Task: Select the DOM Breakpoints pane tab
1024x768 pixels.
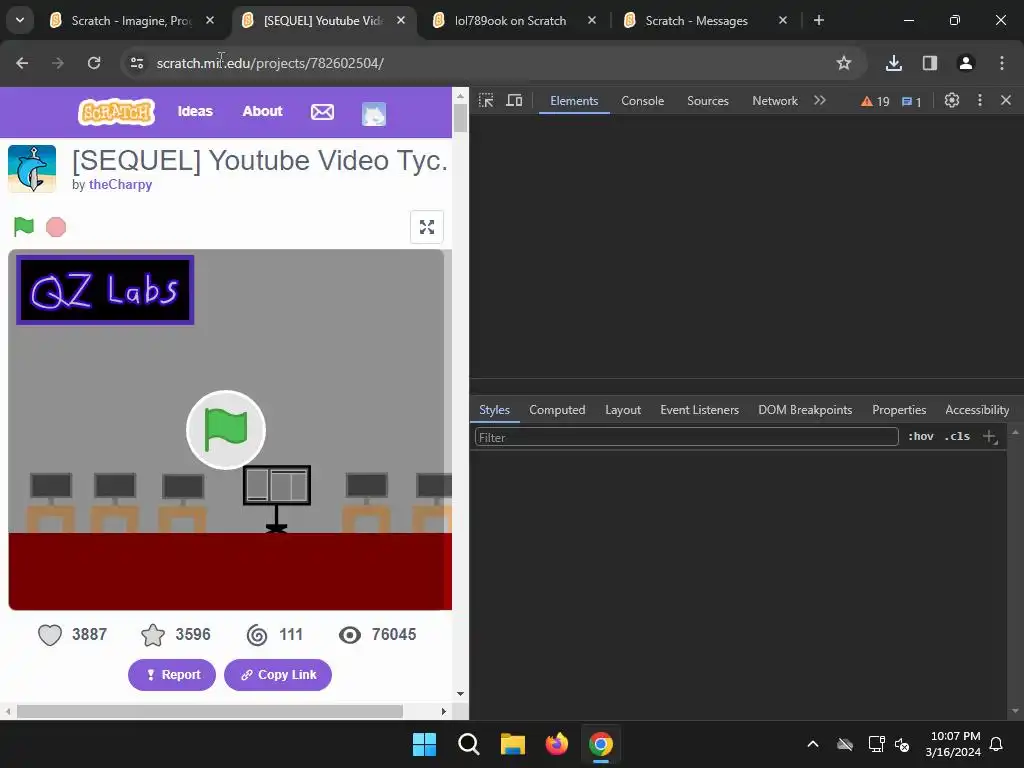Action: click(805, 409)
